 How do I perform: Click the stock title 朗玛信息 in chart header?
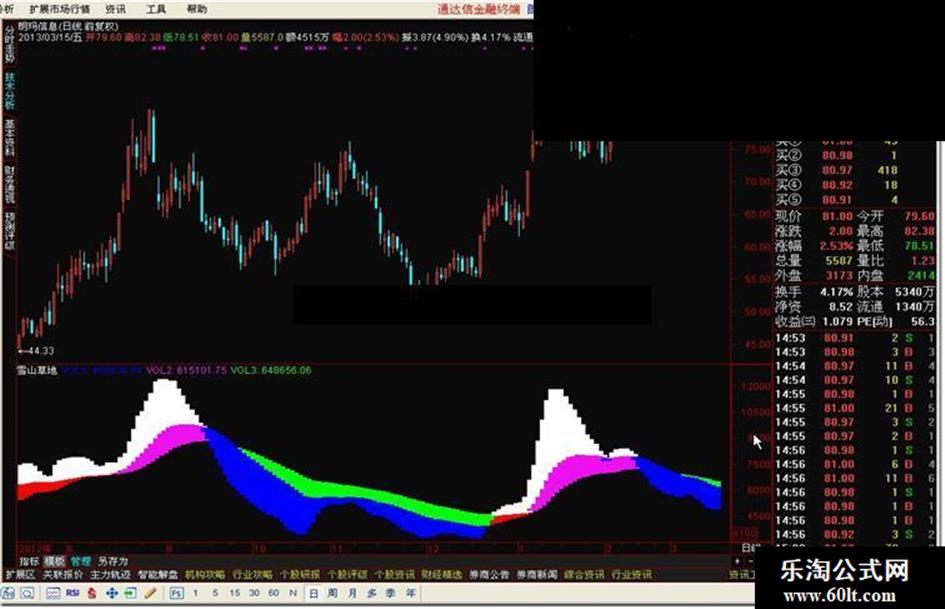[39, 27]
